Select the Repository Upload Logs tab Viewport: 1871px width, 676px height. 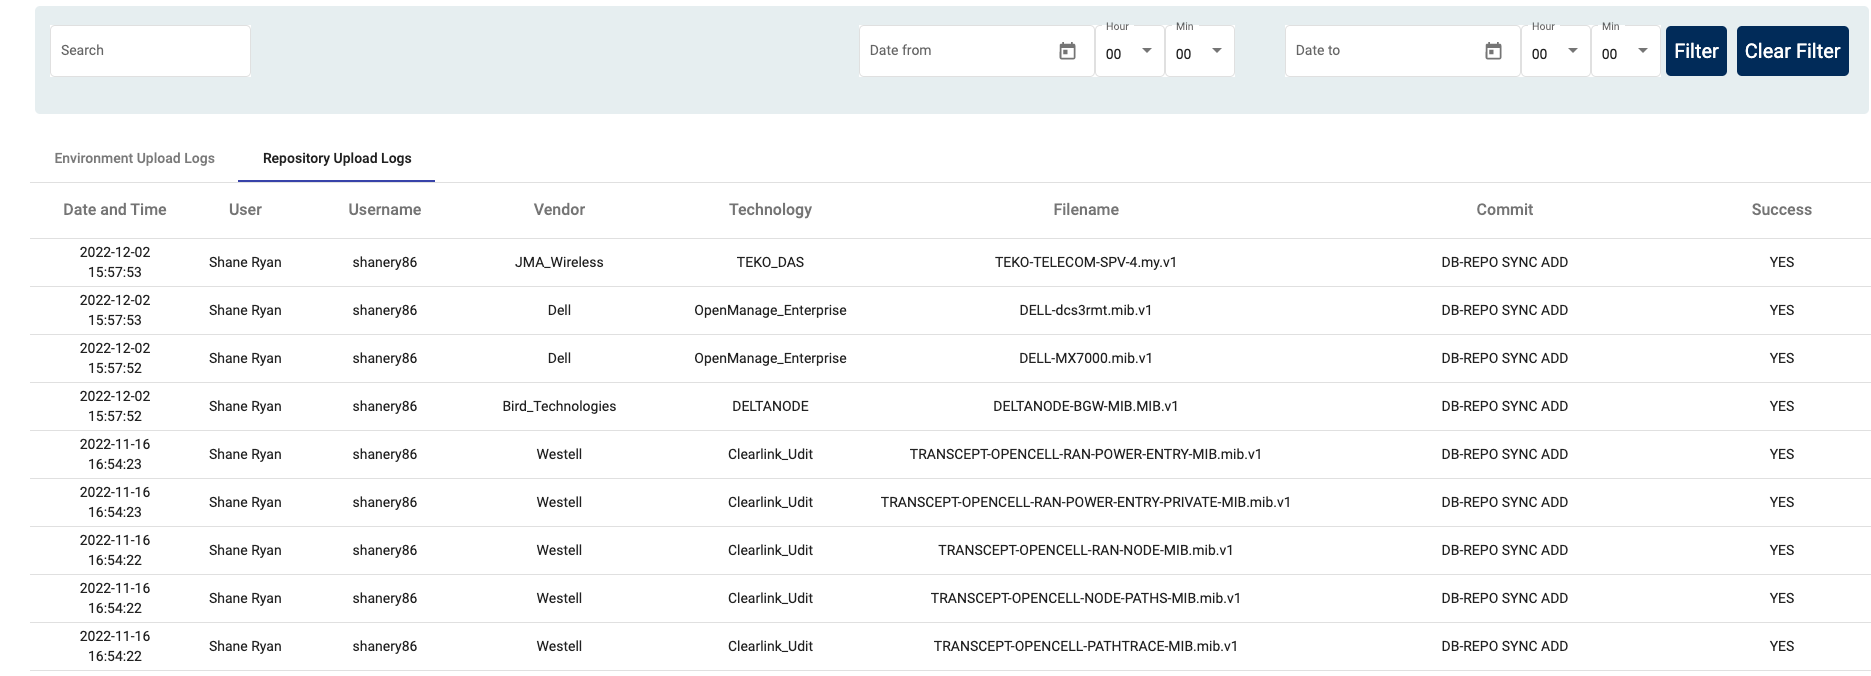point(337,158)
